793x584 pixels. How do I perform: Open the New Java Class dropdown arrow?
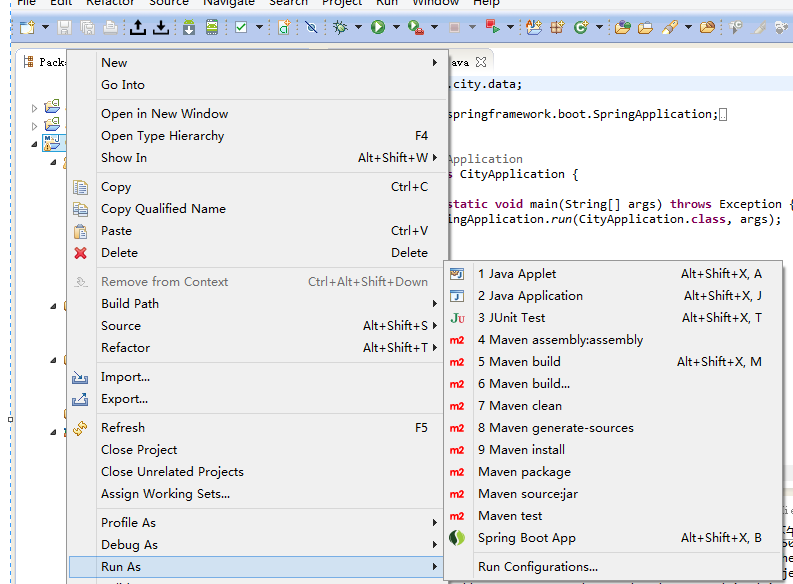click(599, 27)
